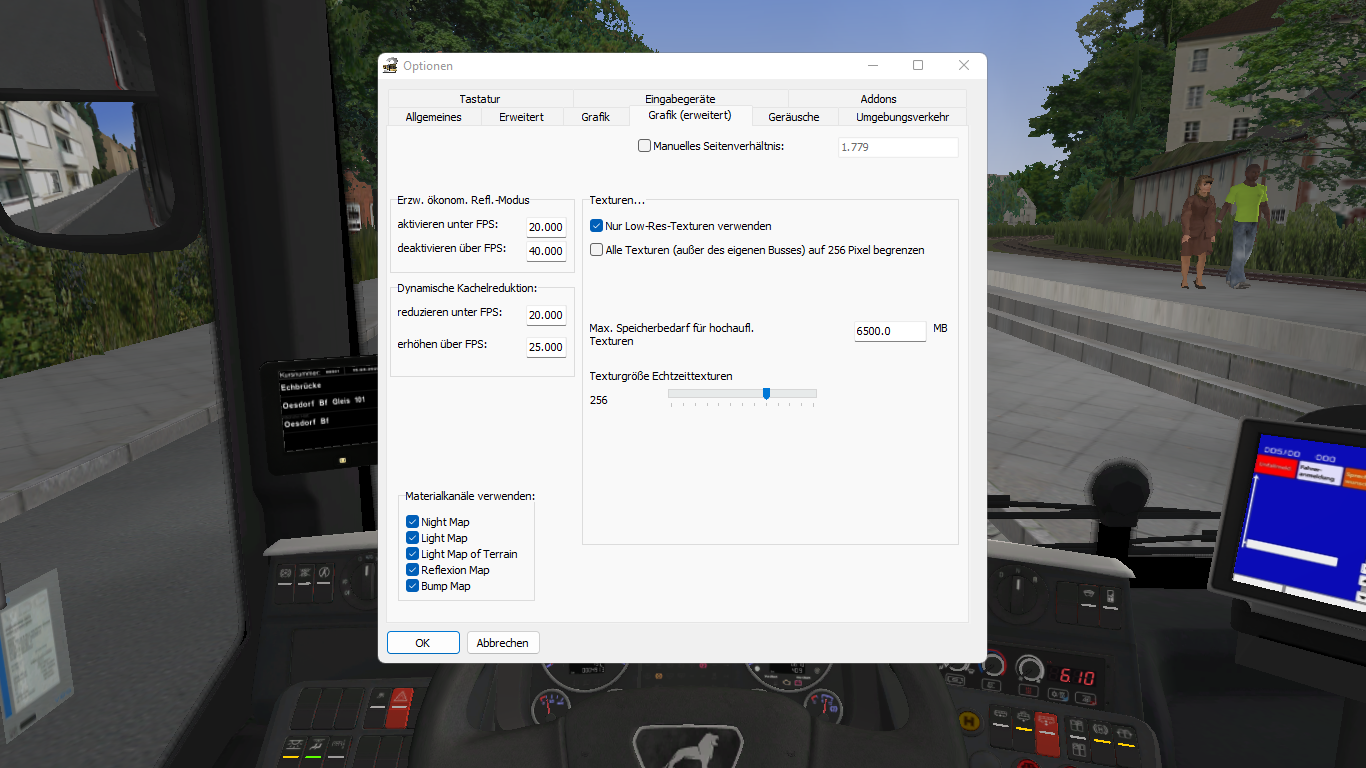Toggle the Light Map of Terrain checkbox

click(412, 554)
